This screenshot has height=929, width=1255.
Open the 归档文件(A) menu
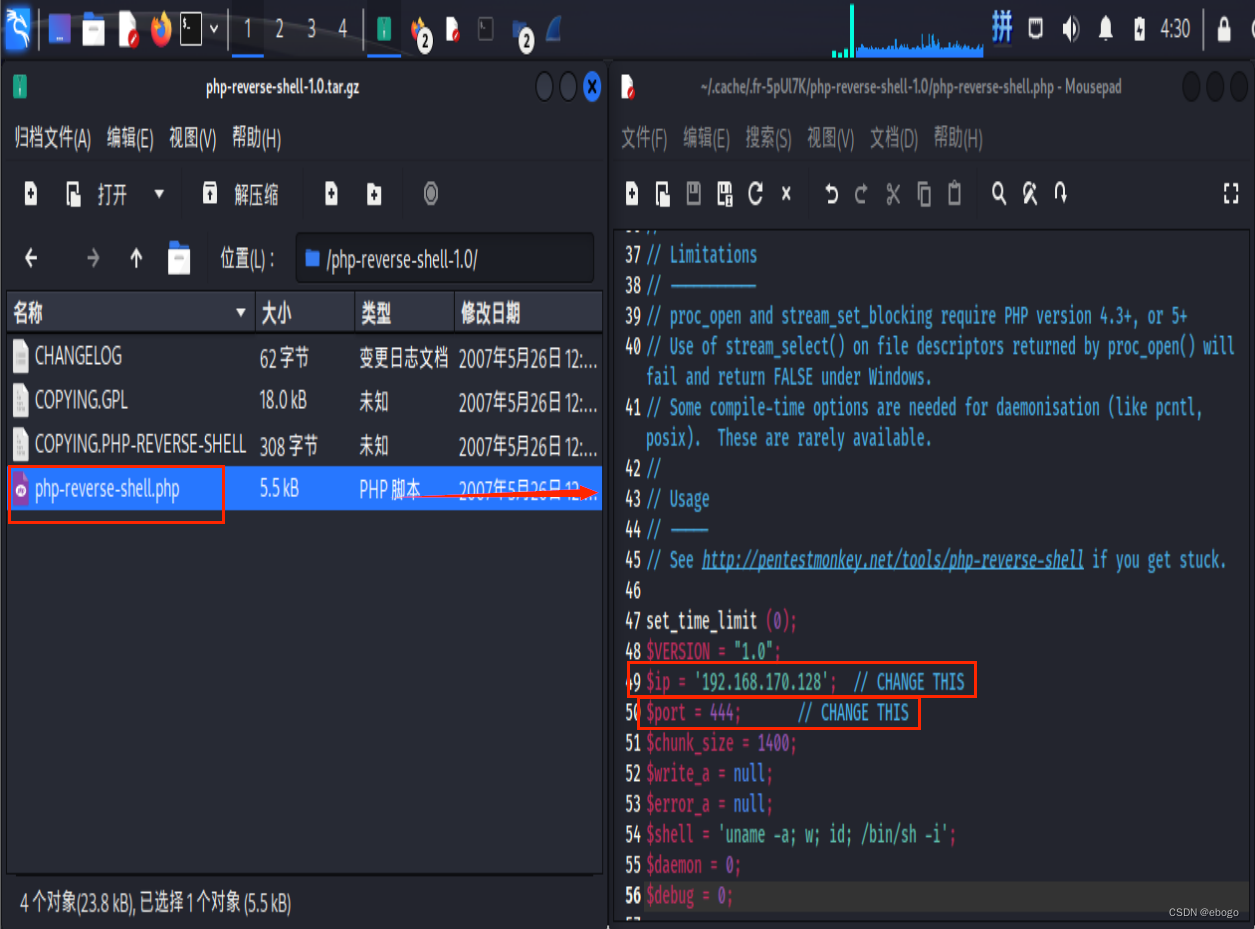53,138
